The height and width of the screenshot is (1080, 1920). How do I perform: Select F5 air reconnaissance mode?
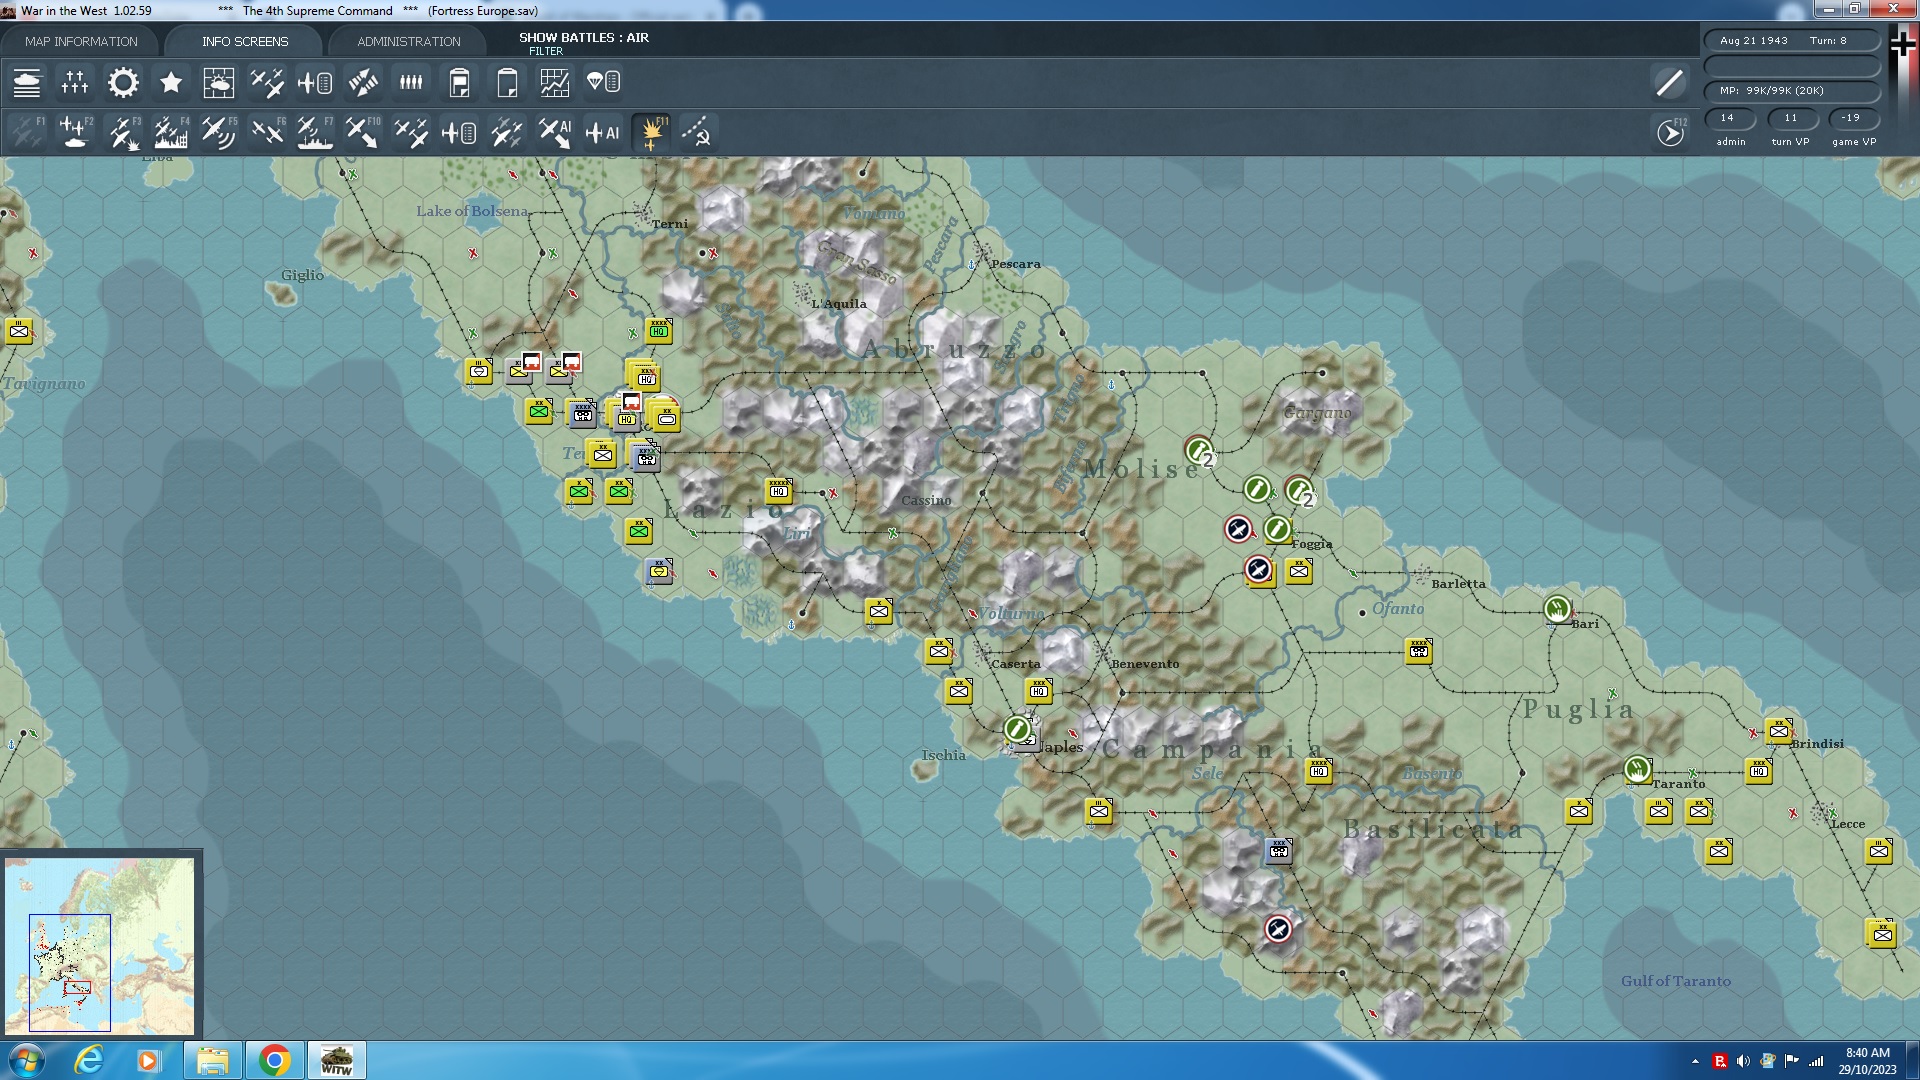(218, 132)
